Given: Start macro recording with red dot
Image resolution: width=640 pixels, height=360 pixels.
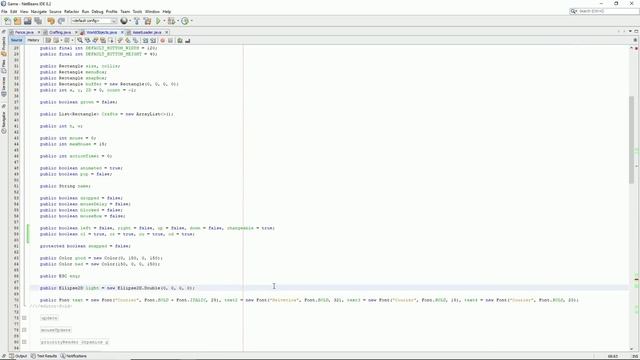Looking at the screenshot, I should (162, 40).
